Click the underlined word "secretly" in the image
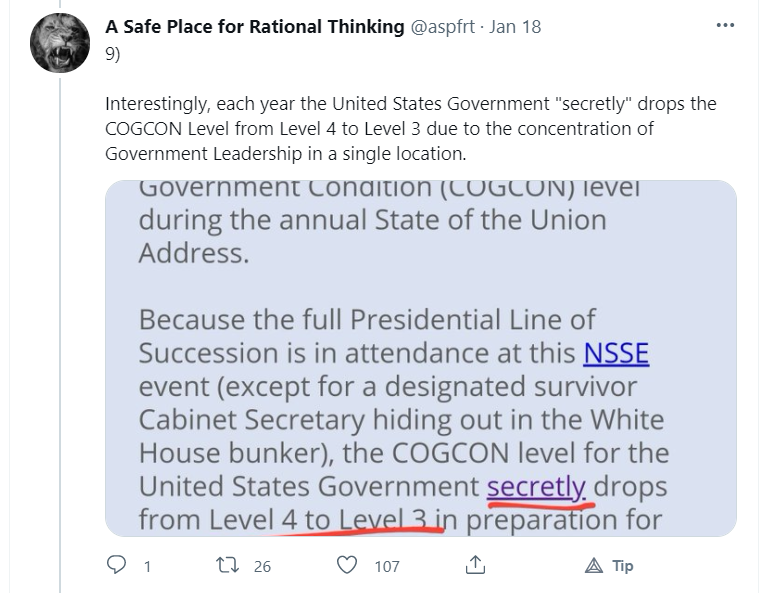This screenshot has width=763, height=593. click(x=536, y=487)
